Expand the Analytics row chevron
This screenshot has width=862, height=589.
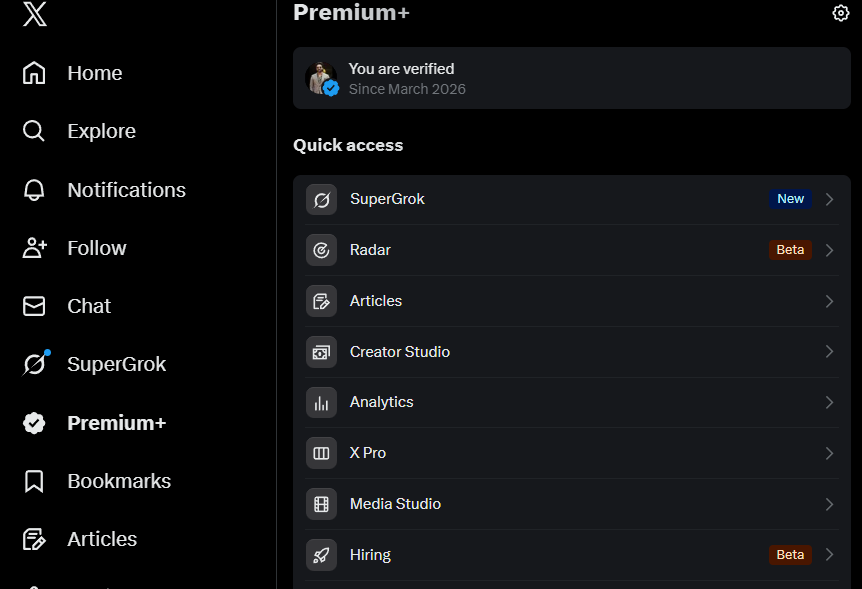click(830, 403)
